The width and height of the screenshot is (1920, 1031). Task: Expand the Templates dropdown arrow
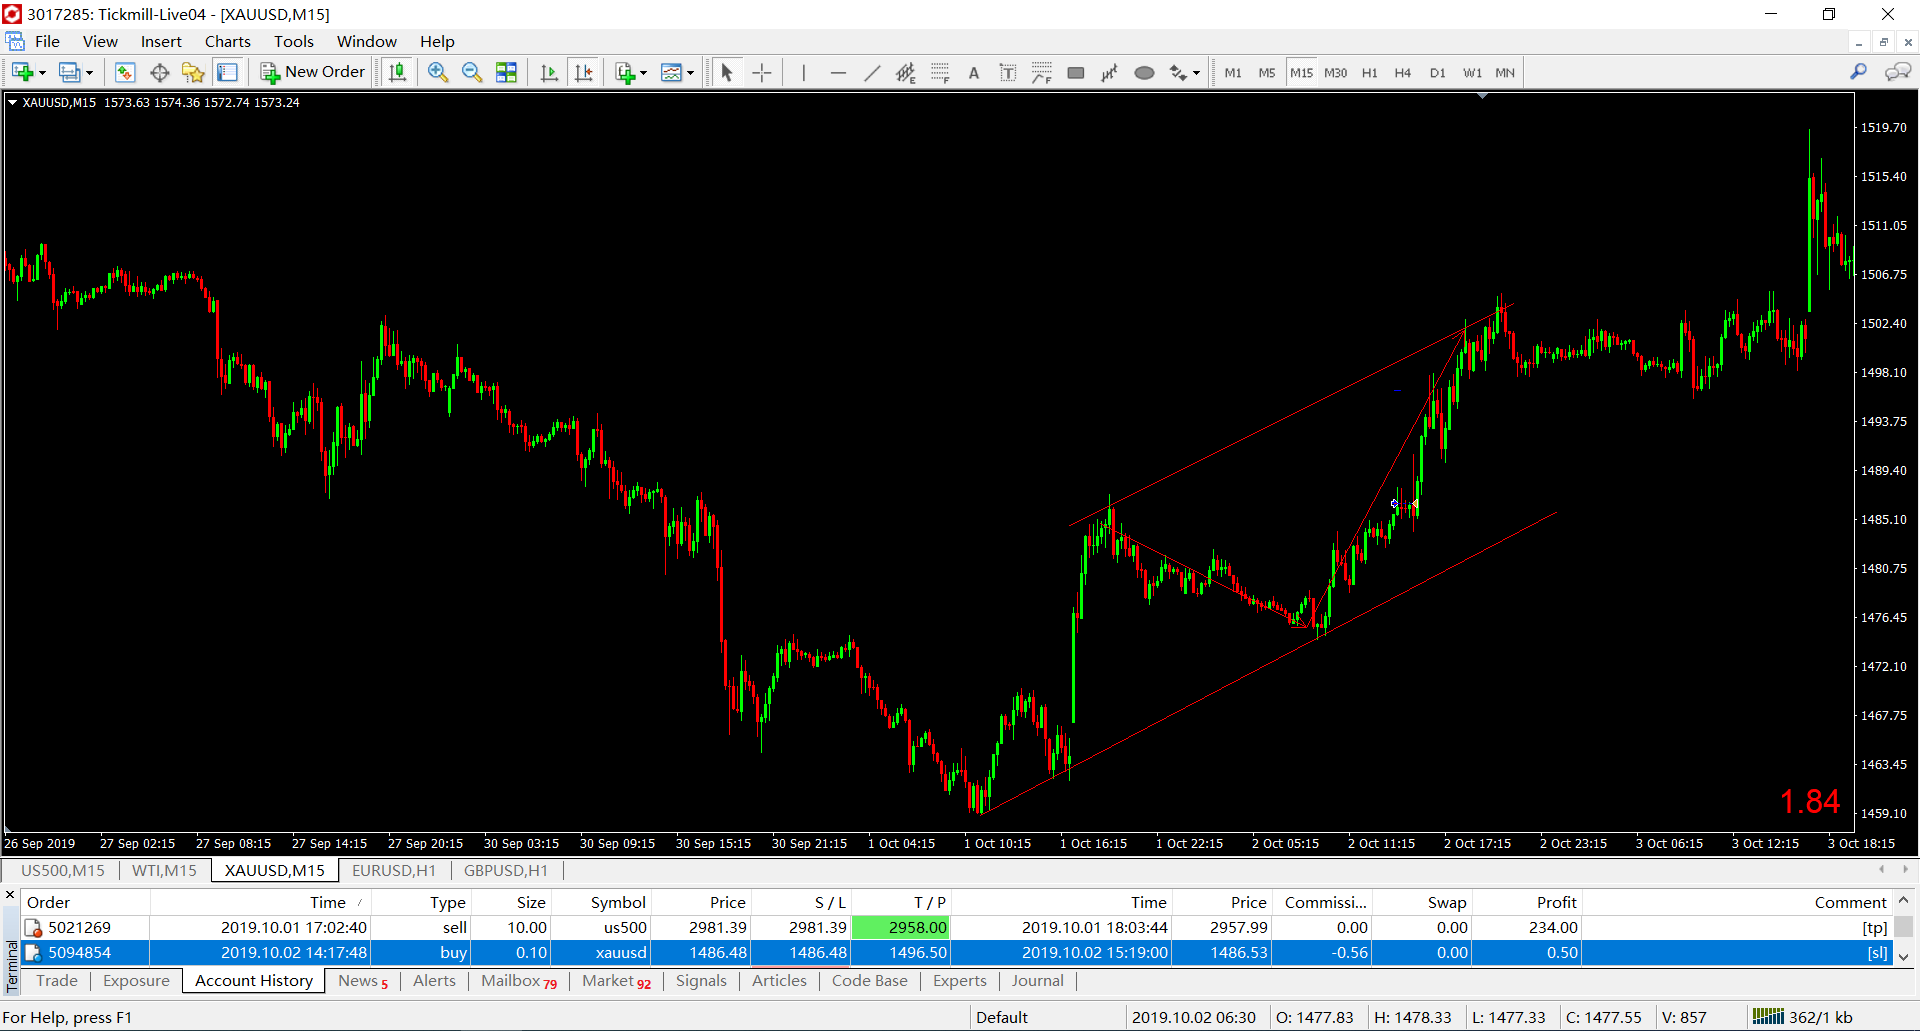pyautogui.click(x=690, y=73)
